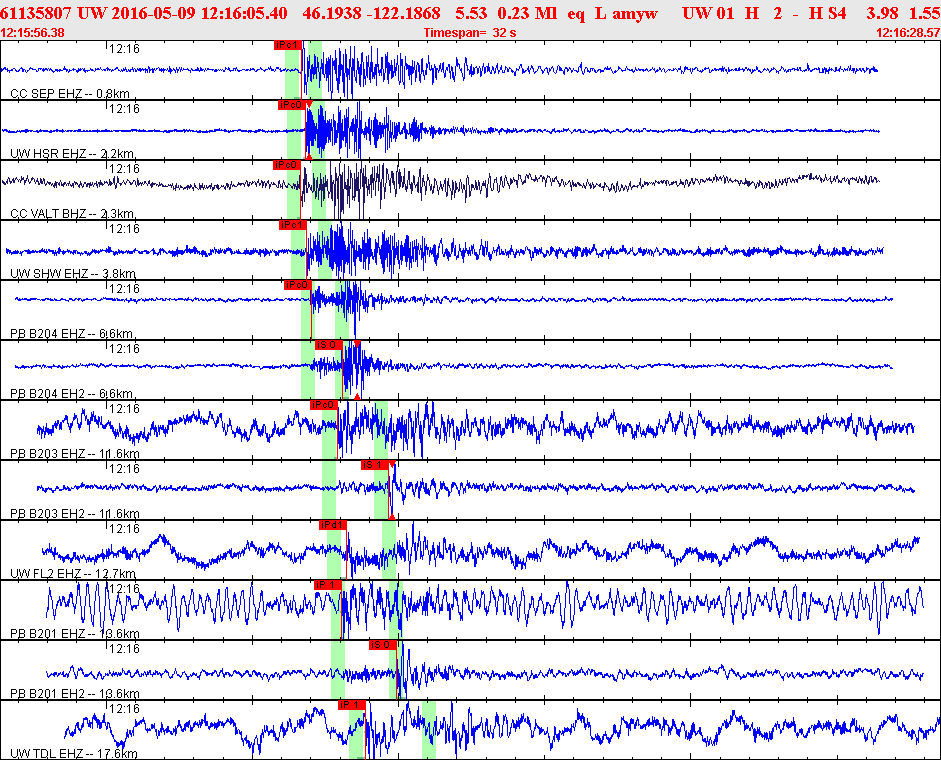Click the UW FL2 EHZ station label
This screenshot has height=760, width=941.
[x=71, y=573]
